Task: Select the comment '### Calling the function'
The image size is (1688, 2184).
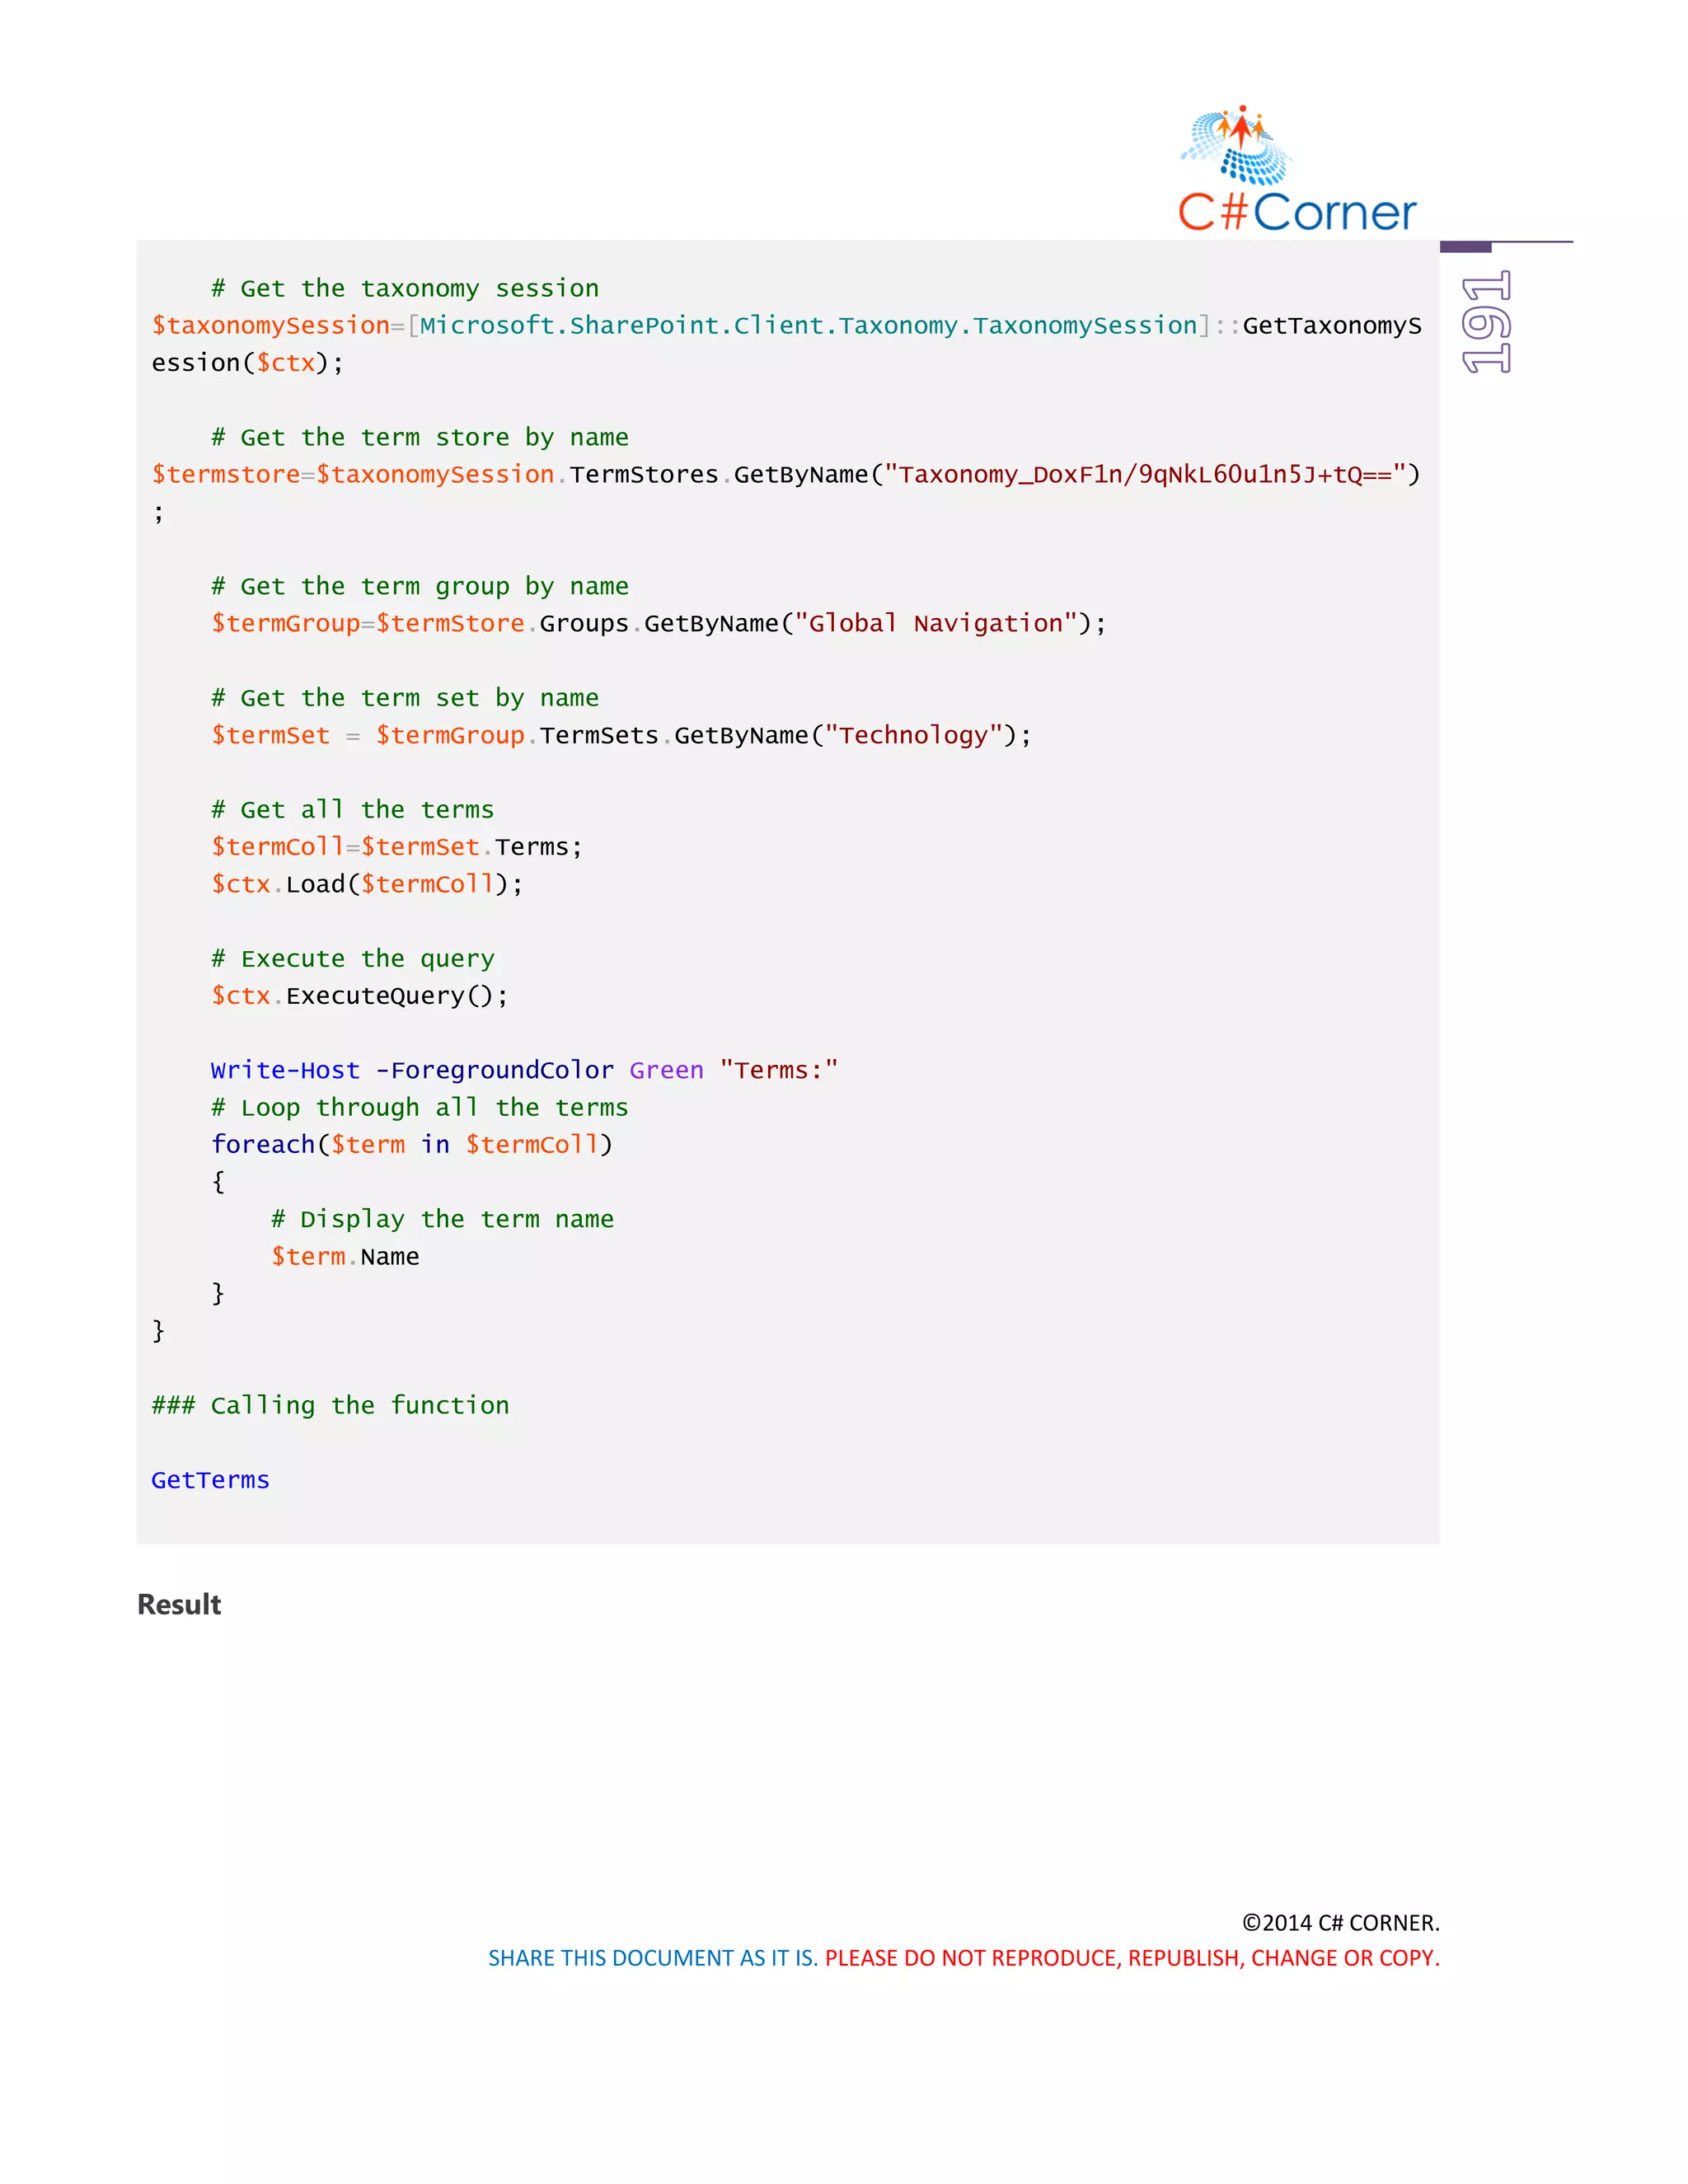Action: [x=330, y=1405]
